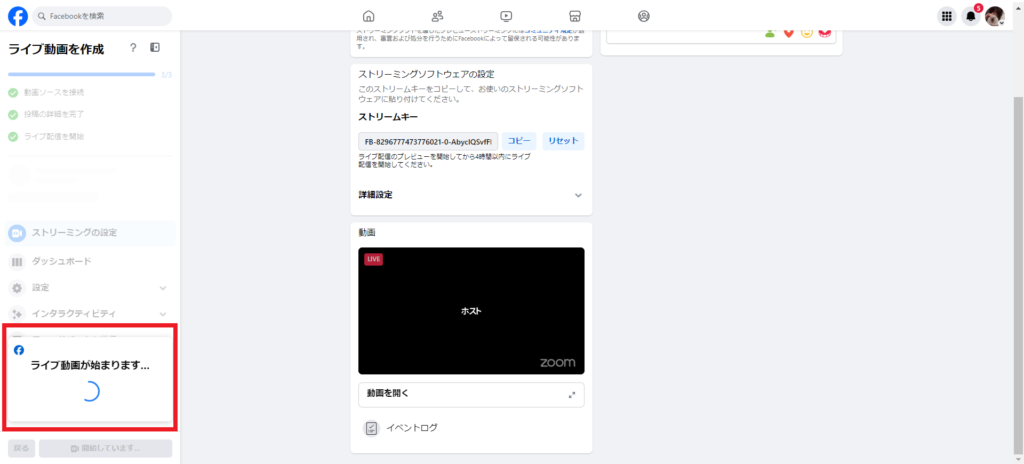Viewport: 1024px width, 464px height.
Task: Collapse the sidebar panel icon
Action: click(155, 48)
